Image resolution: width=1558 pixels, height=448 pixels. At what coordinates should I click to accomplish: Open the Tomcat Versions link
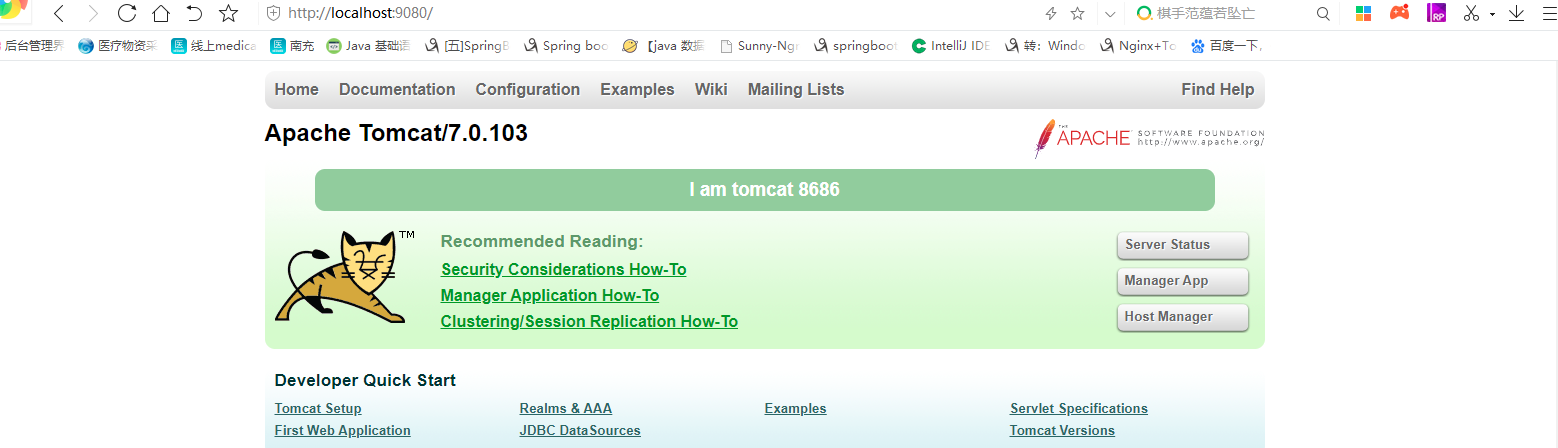pos(1062,430)
